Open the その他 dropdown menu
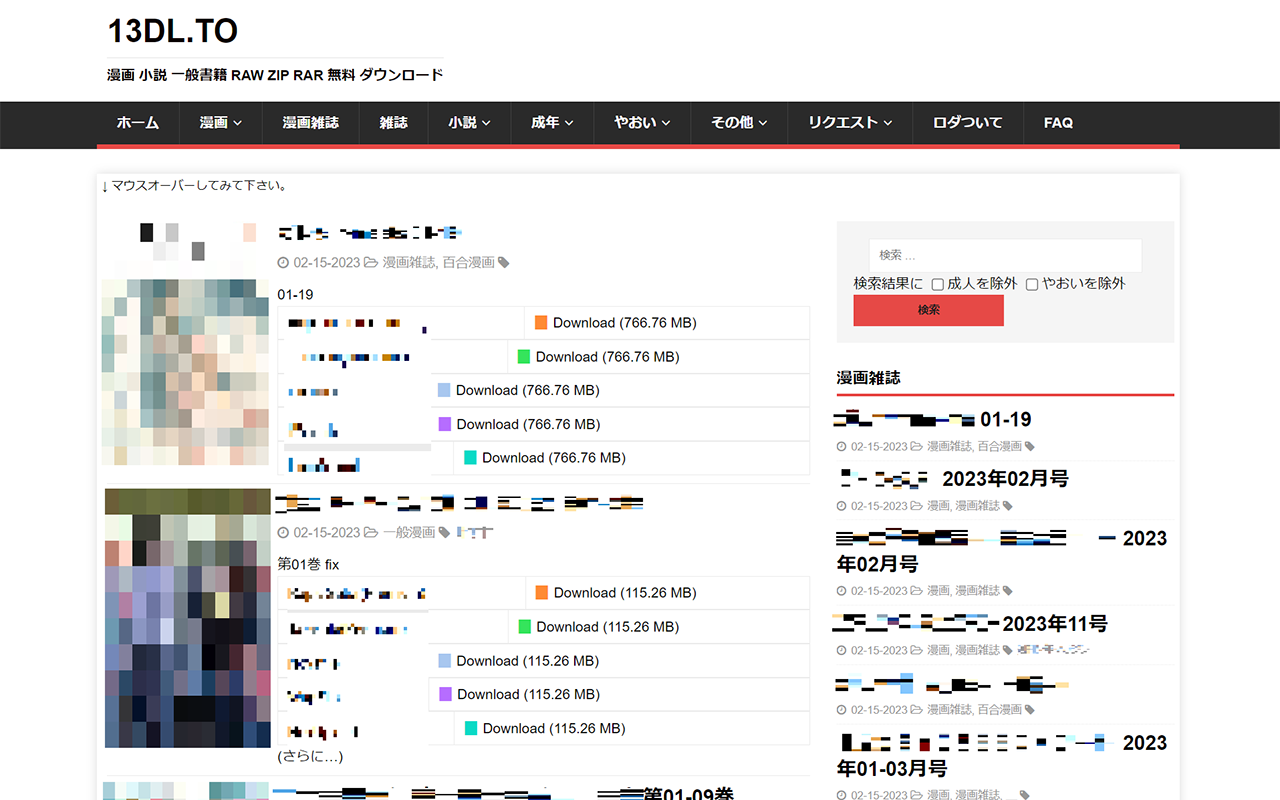Viewport: 1280px width, 800px height. coord(739,123)
